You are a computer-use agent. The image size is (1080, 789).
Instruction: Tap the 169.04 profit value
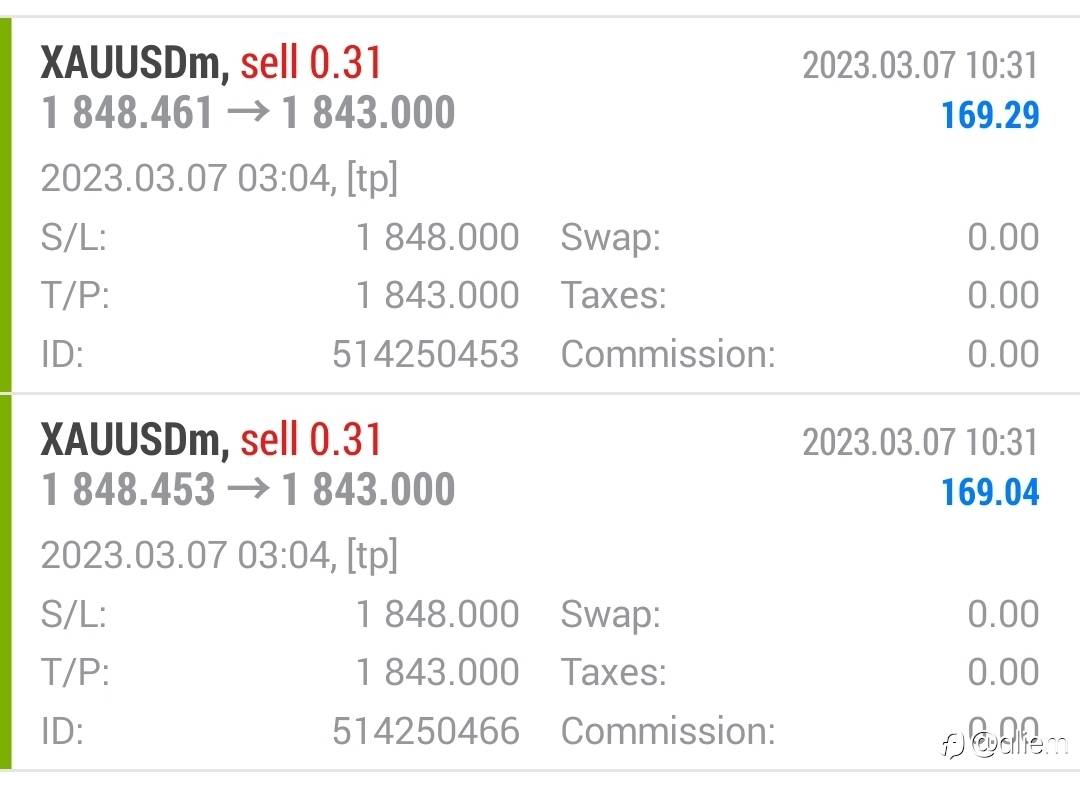point(989,492)
